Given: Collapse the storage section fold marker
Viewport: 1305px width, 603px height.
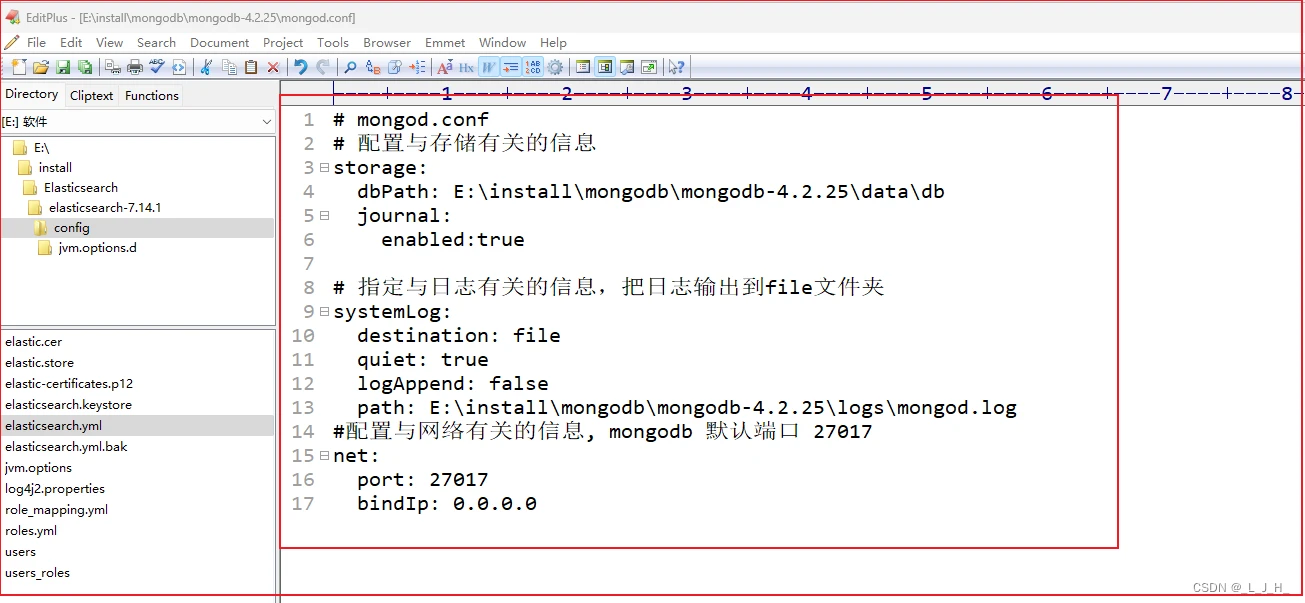Looking at the screenshot, I should [324, 167].
